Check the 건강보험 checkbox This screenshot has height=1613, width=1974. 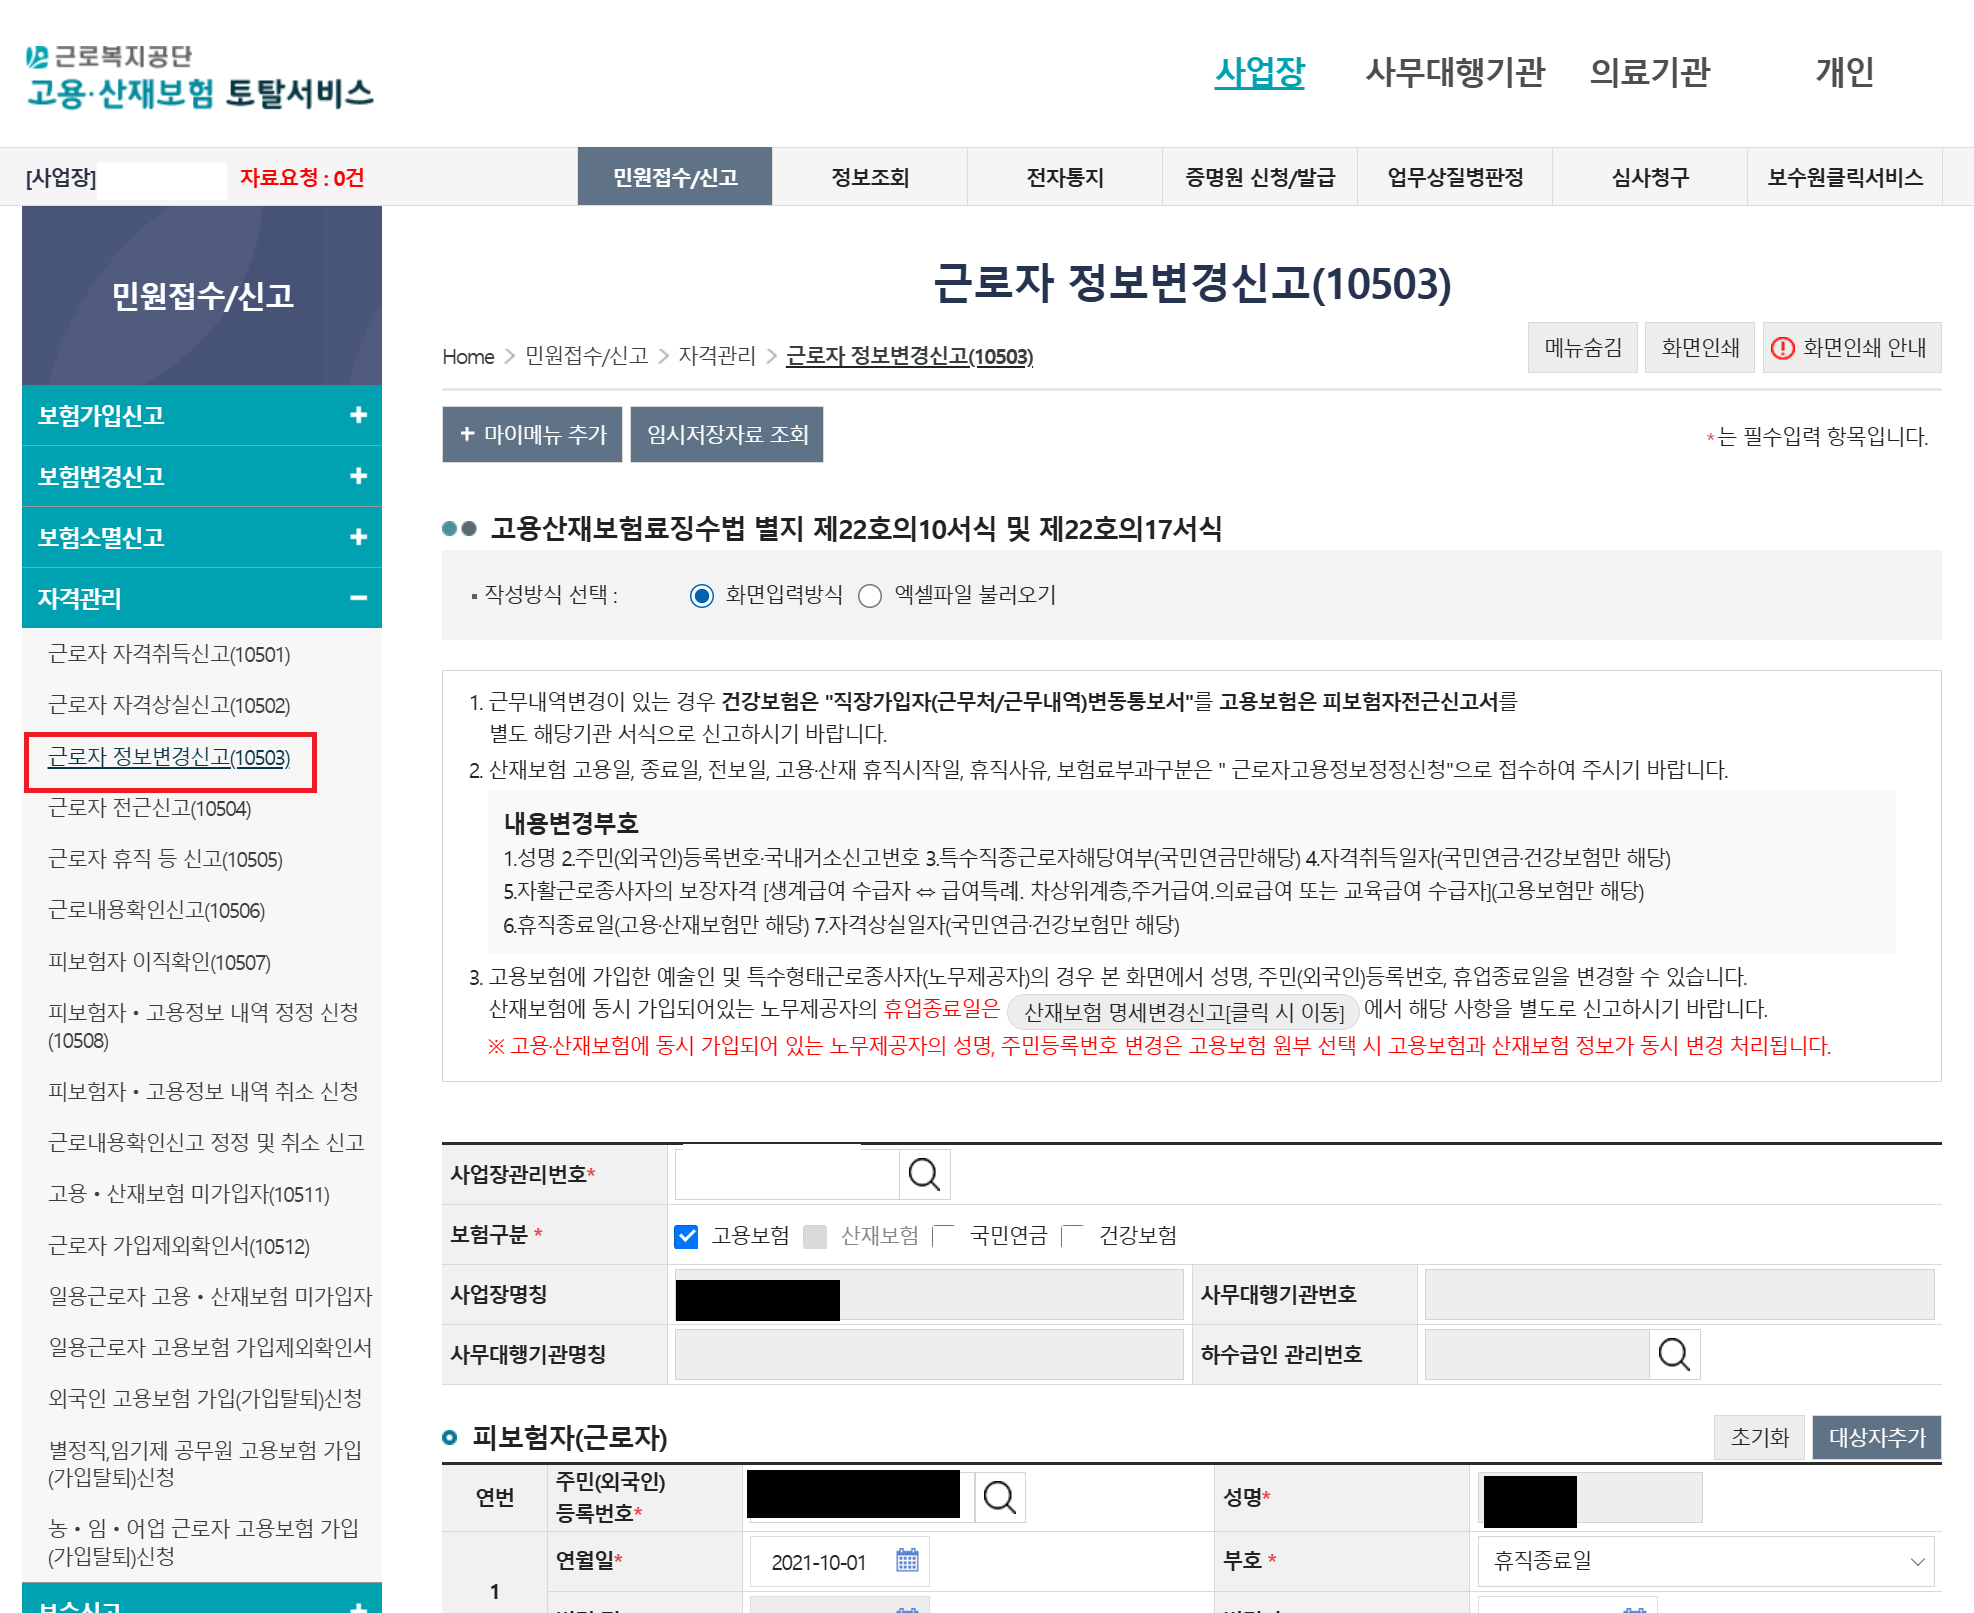(1072, 1236)
